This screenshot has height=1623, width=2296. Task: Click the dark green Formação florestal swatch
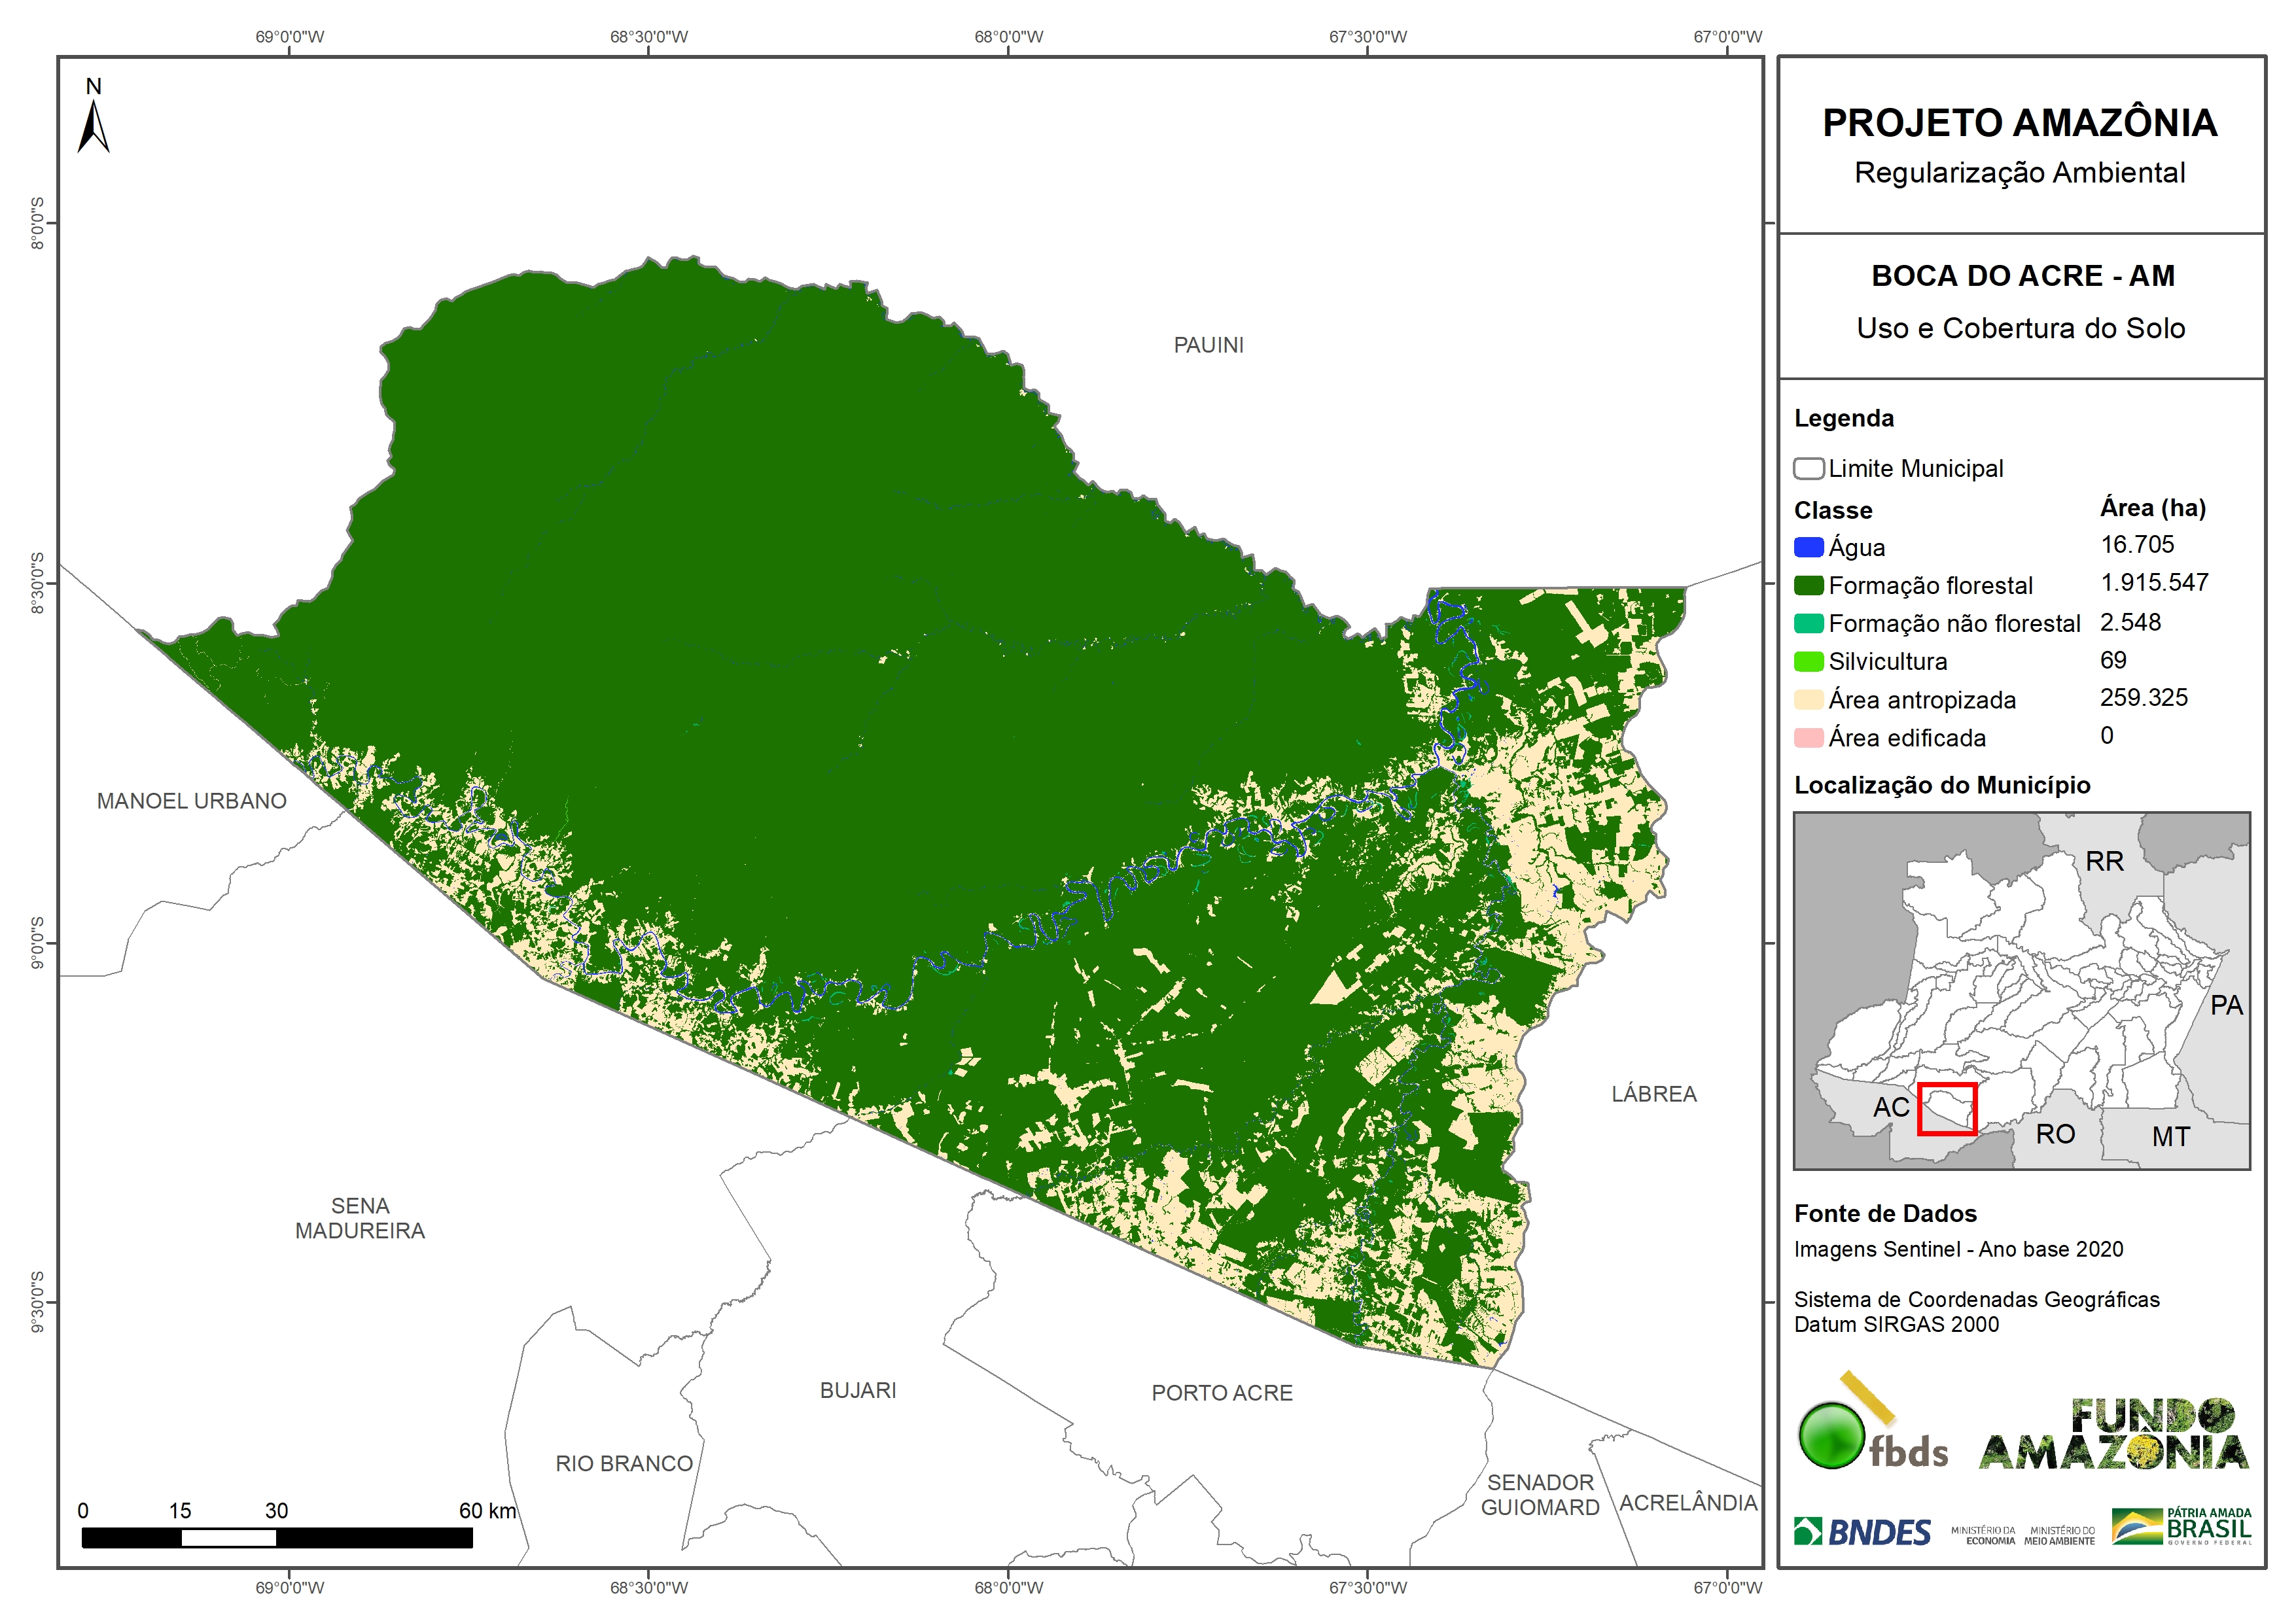1808,585
